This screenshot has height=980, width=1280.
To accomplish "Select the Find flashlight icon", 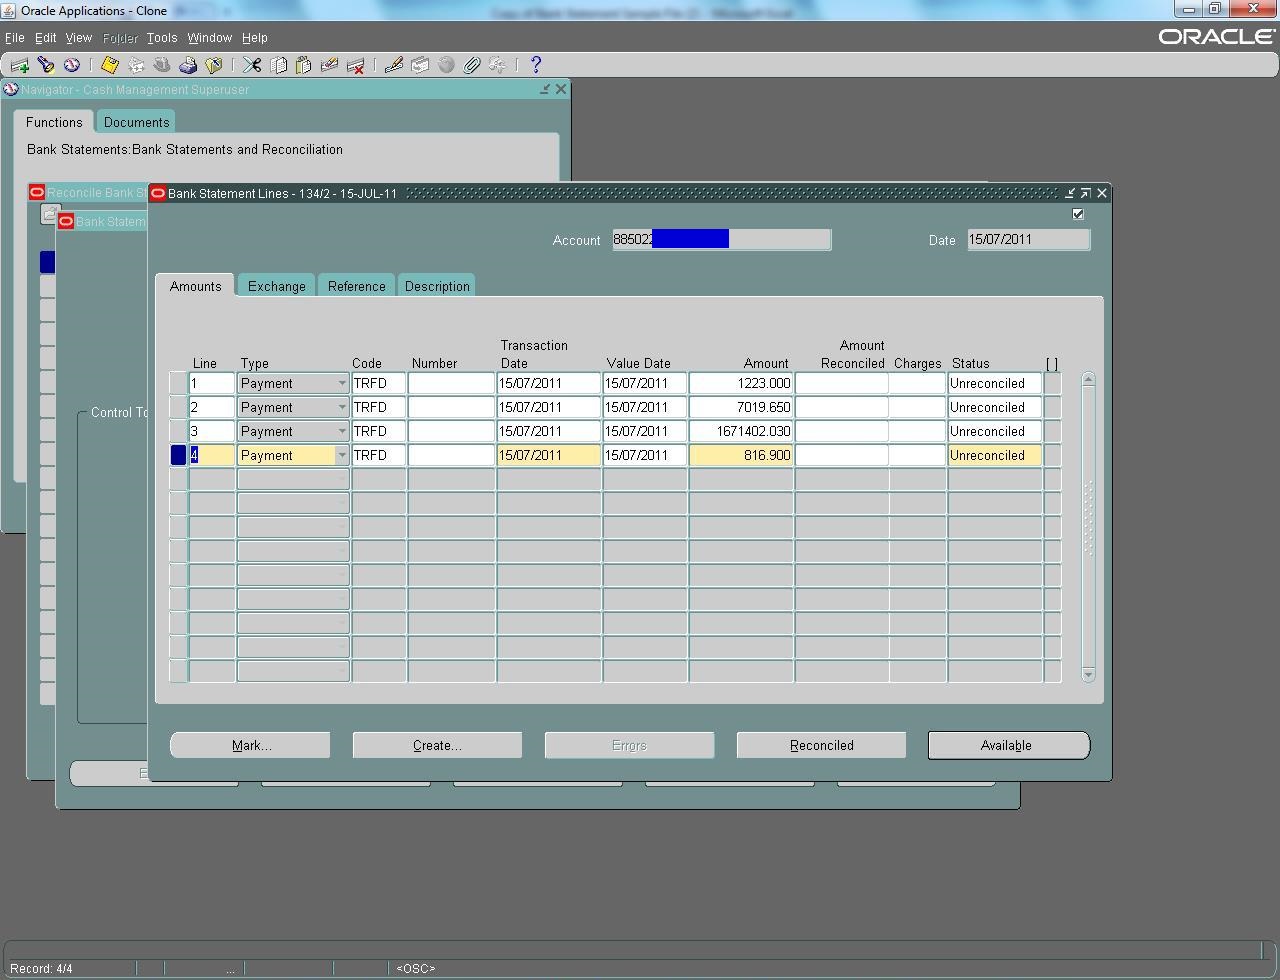I will 46,65.
